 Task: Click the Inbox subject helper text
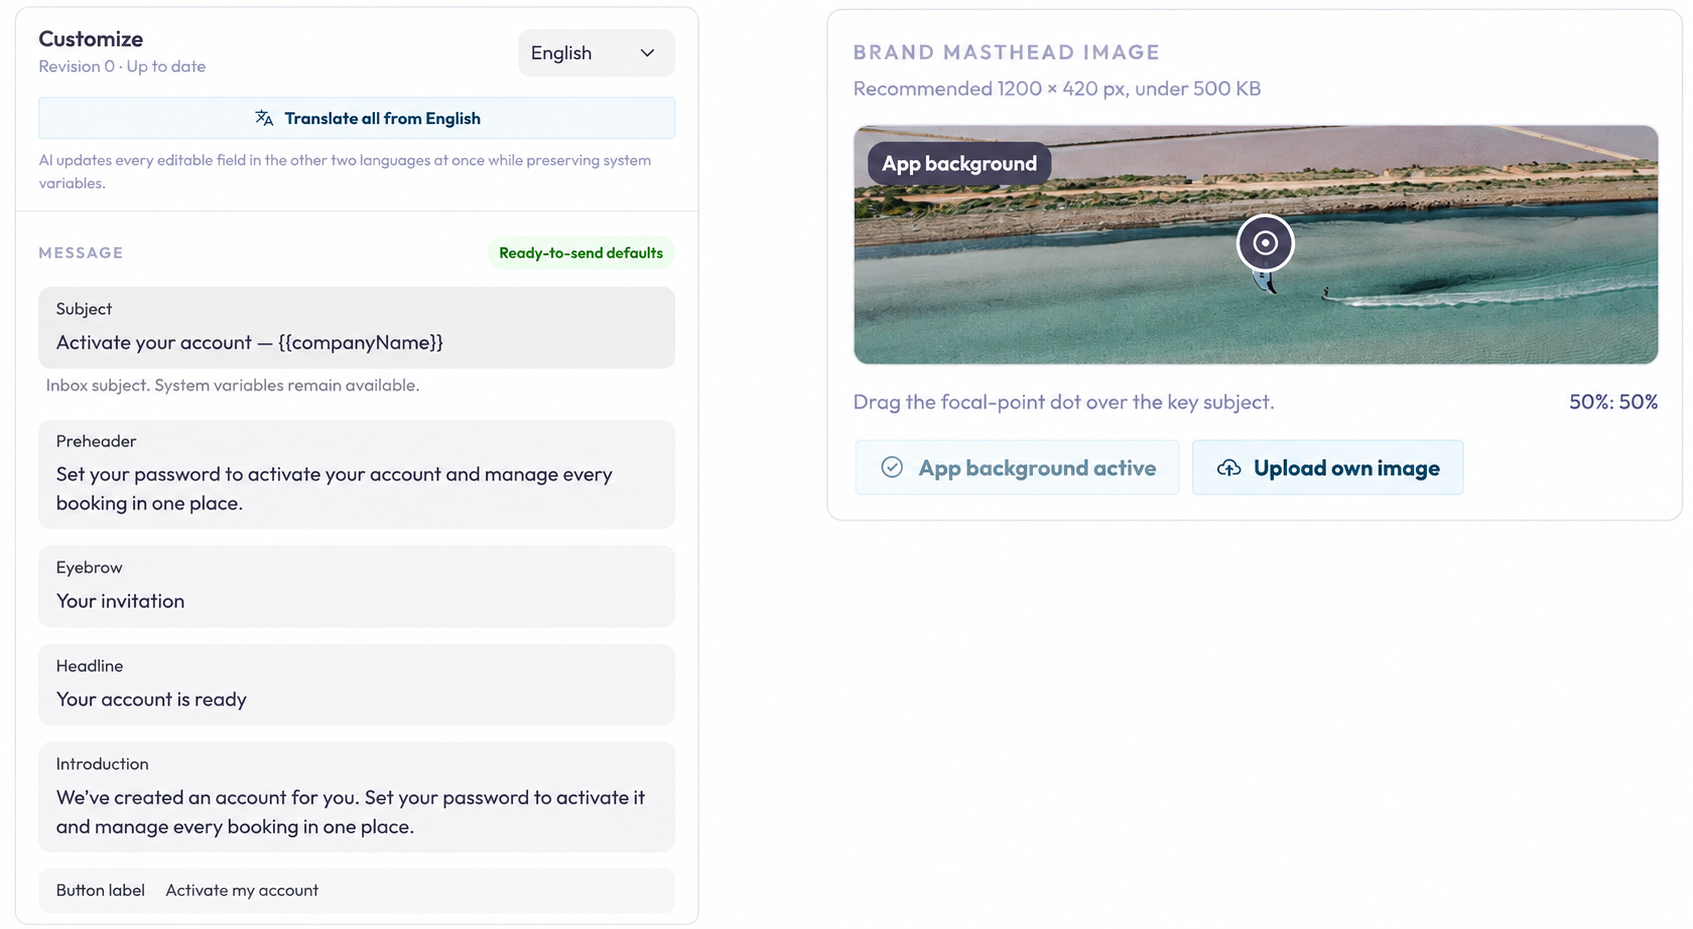pyautogui.click(x=232, y=385)
